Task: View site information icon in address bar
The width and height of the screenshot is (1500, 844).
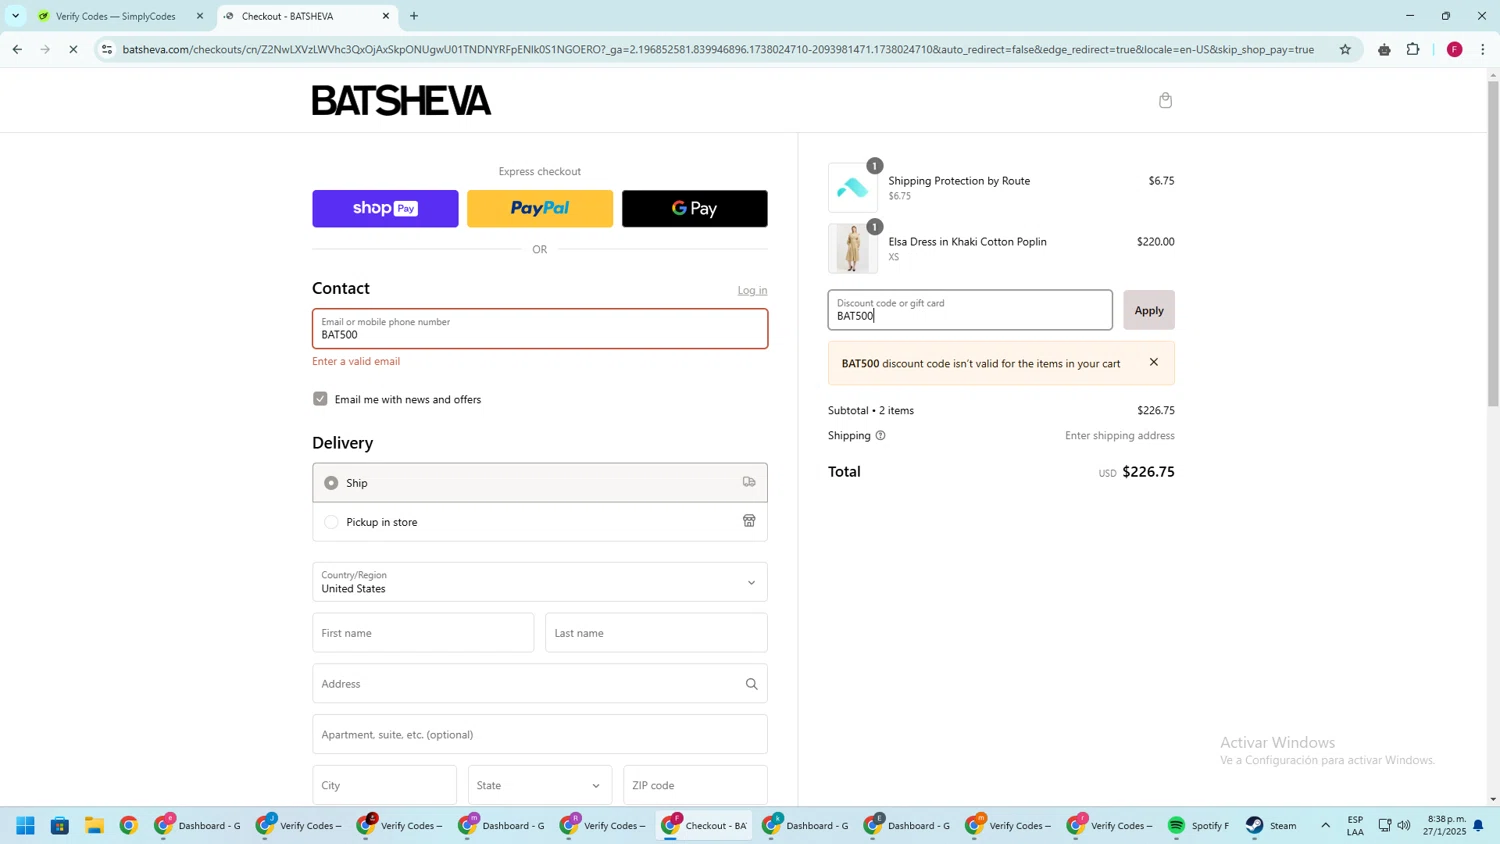Action: click(107, 49)
